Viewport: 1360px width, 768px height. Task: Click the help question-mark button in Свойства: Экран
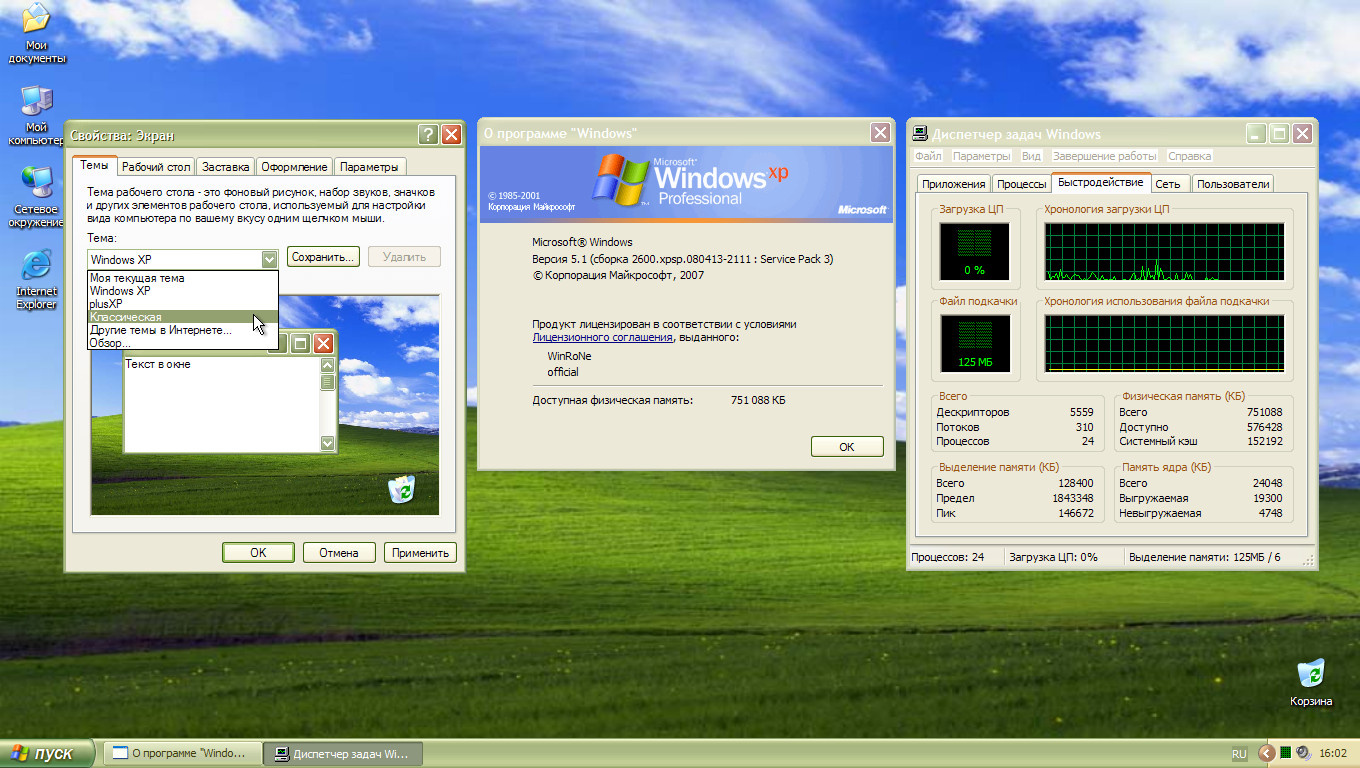[428, 135]
